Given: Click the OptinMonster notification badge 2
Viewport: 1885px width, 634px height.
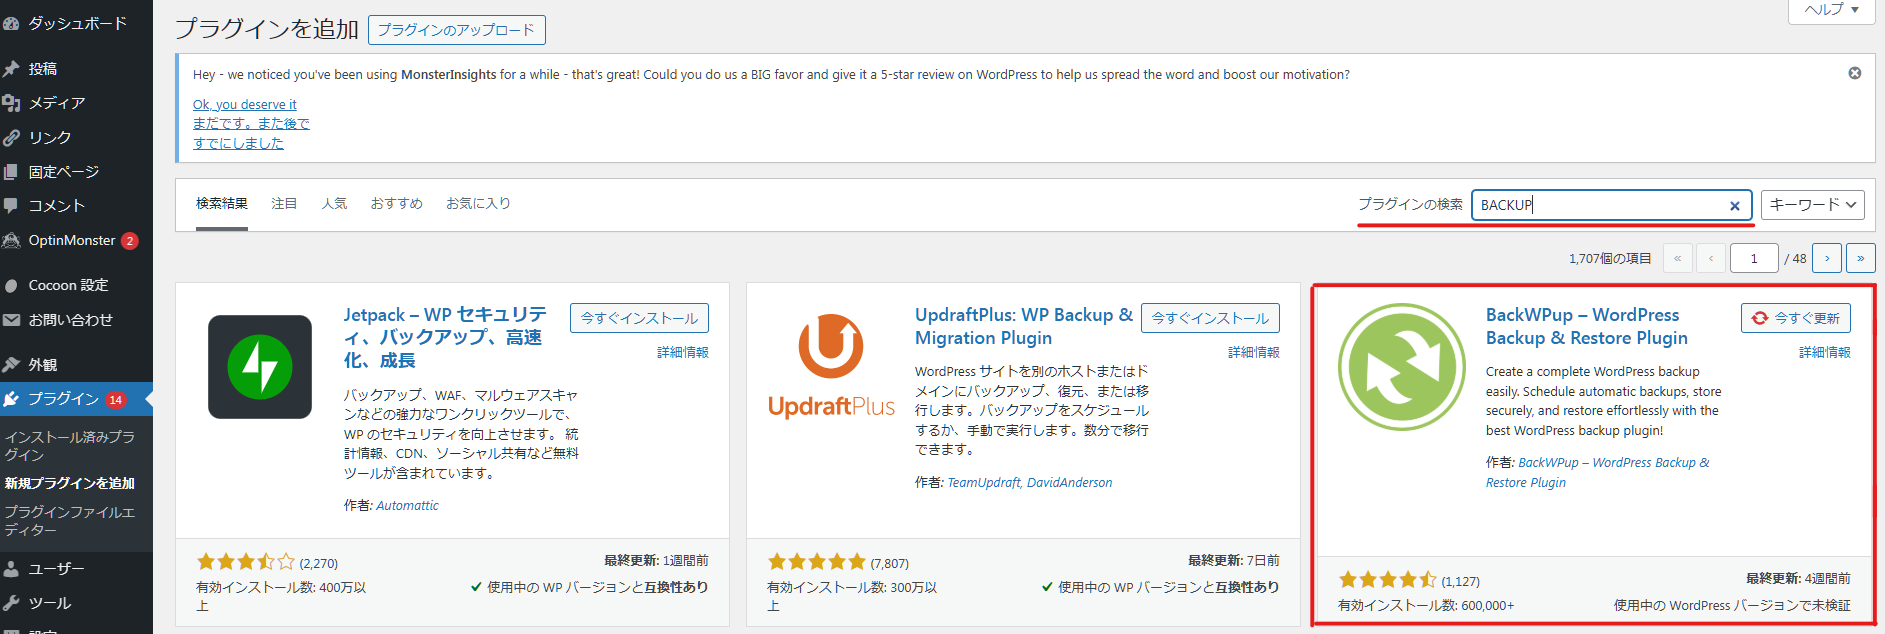Looking at the screenshot, I should click(x=130, y=241).
